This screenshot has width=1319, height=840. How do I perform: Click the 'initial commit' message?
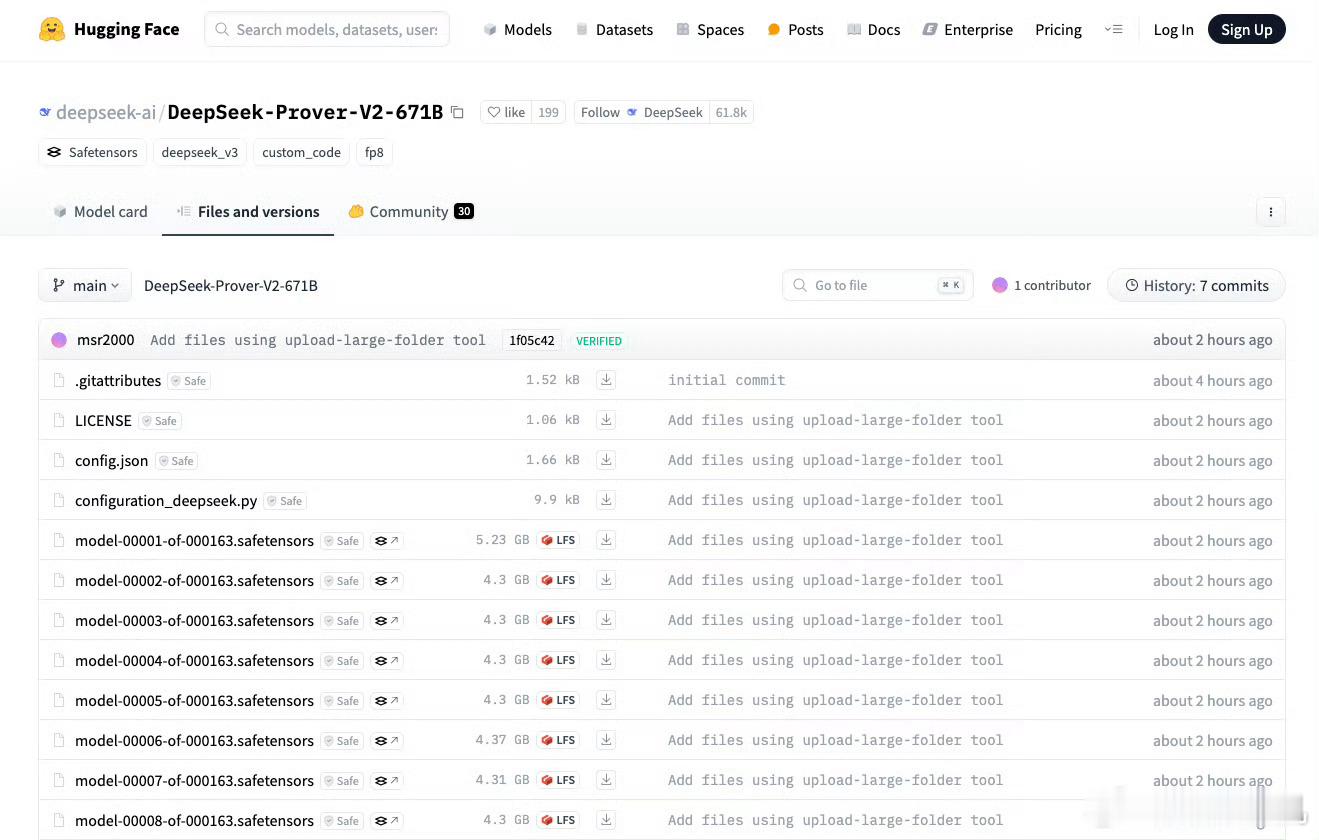tap(727, 380)
